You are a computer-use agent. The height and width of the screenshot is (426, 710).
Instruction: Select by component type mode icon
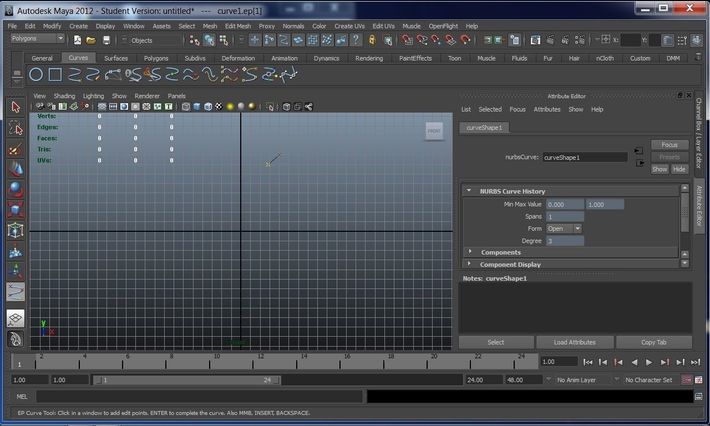pyautogui.click(x=224, y=40)
